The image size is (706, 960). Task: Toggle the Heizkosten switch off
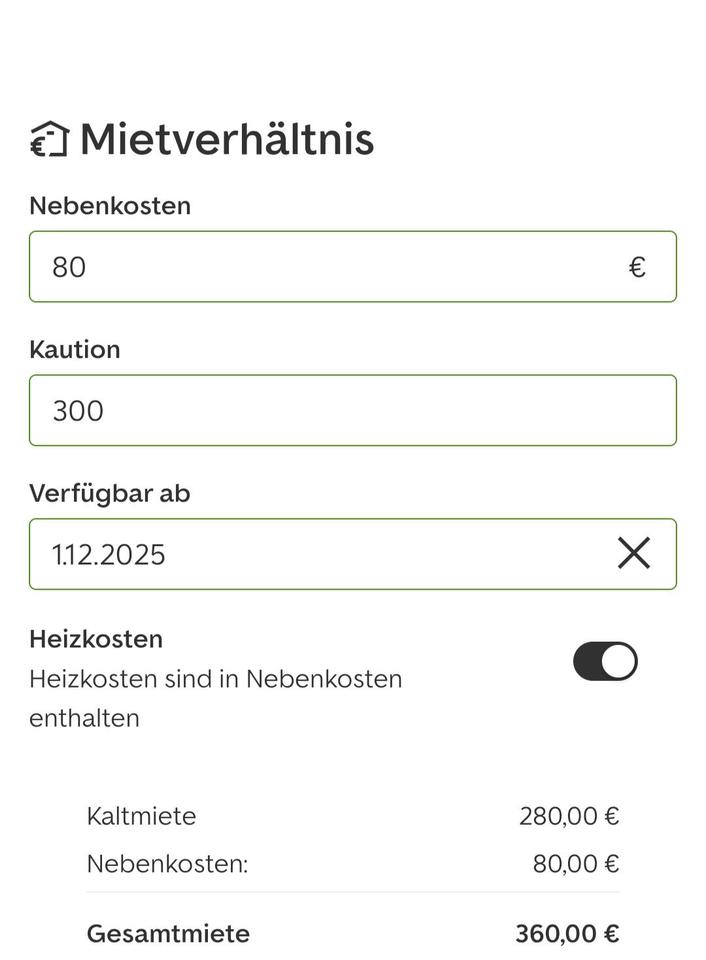pos(605,661)
